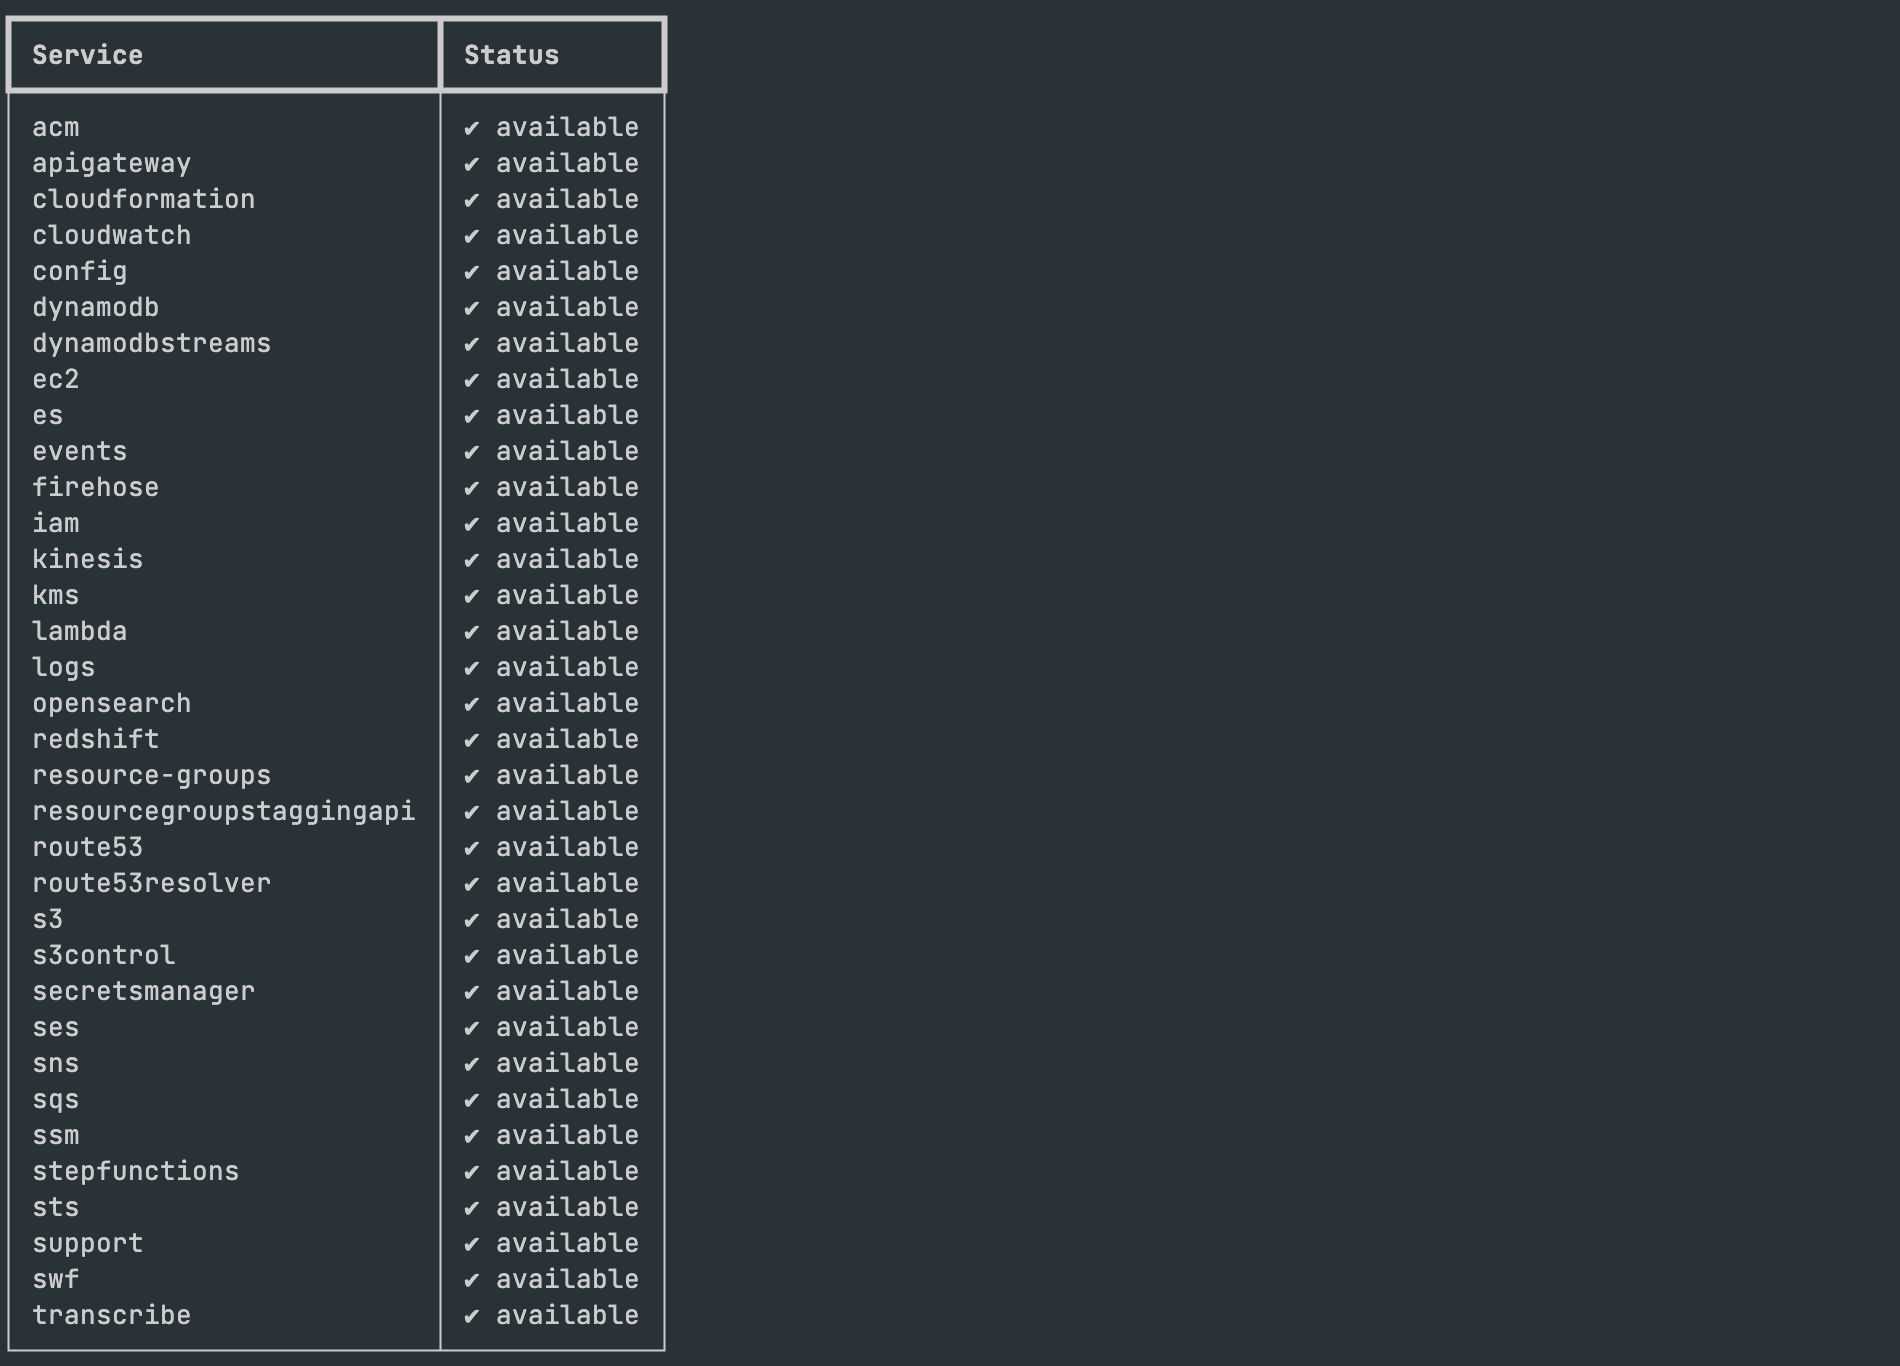Click the checkmark in the dynamodb row
Screen dimensions: 1900x1366
472,308
